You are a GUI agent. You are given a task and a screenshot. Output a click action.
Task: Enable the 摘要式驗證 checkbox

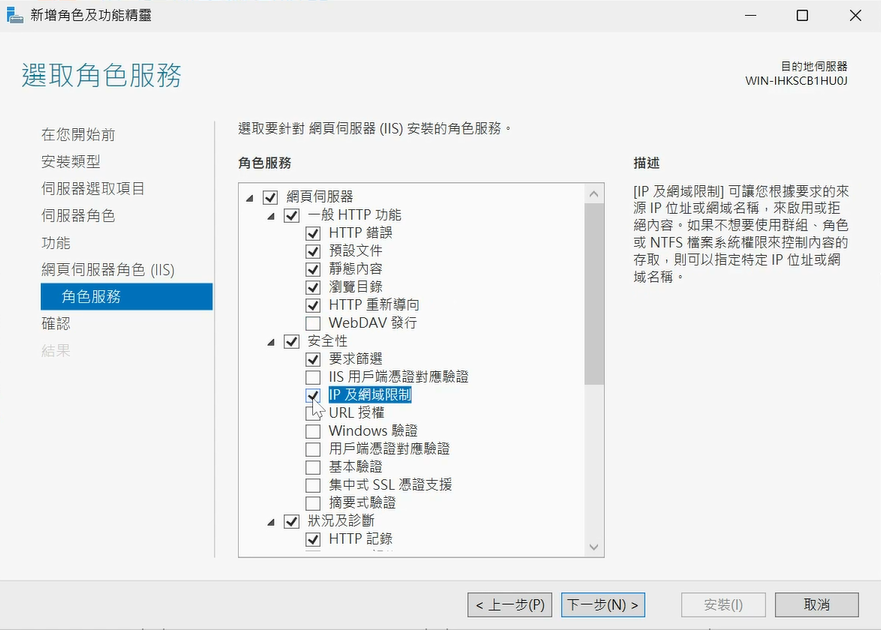[313, 503]
